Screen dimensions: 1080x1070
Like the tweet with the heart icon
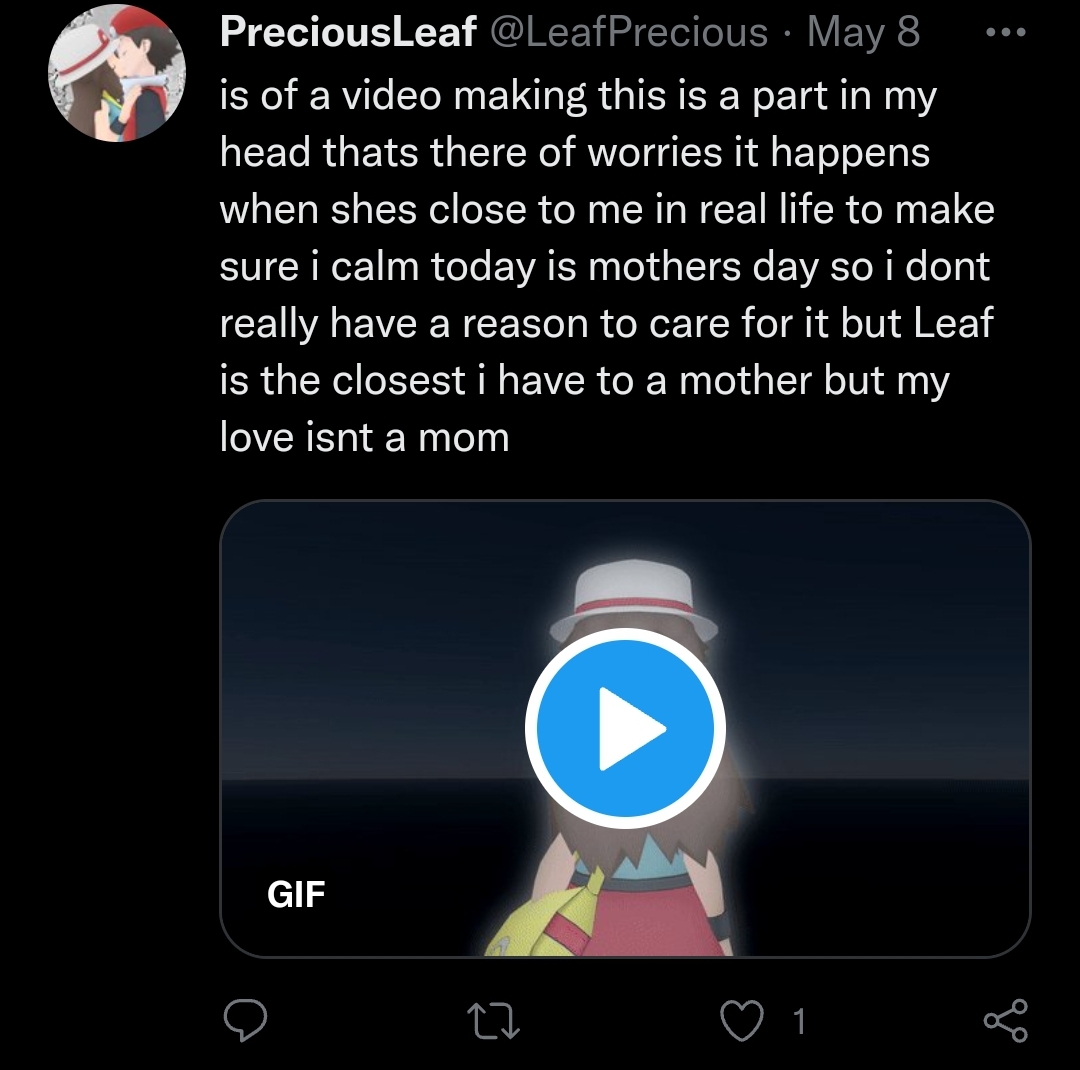tap(741, 1019)
